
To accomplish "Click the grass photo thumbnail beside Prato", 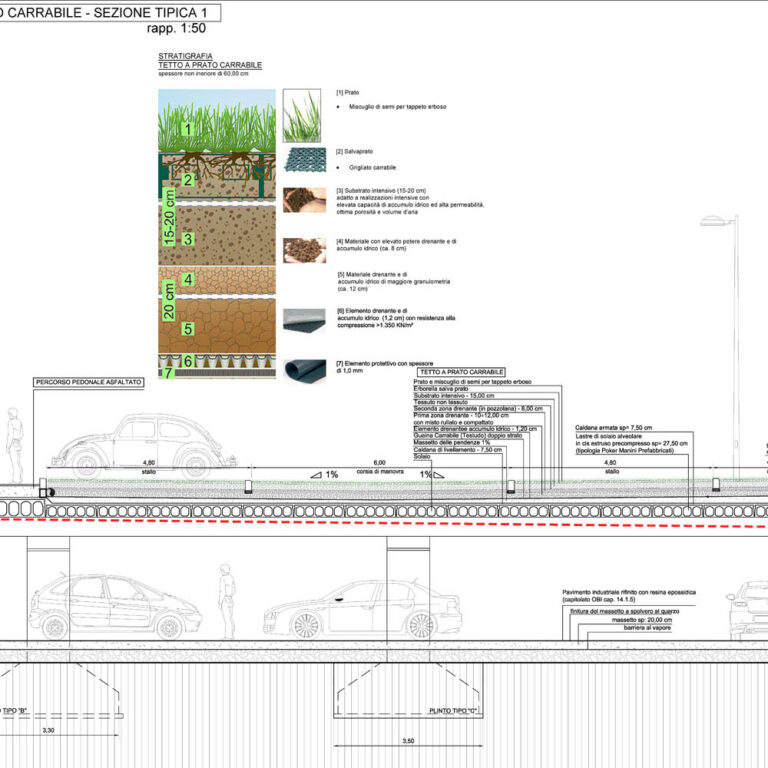I will (301, 116).
